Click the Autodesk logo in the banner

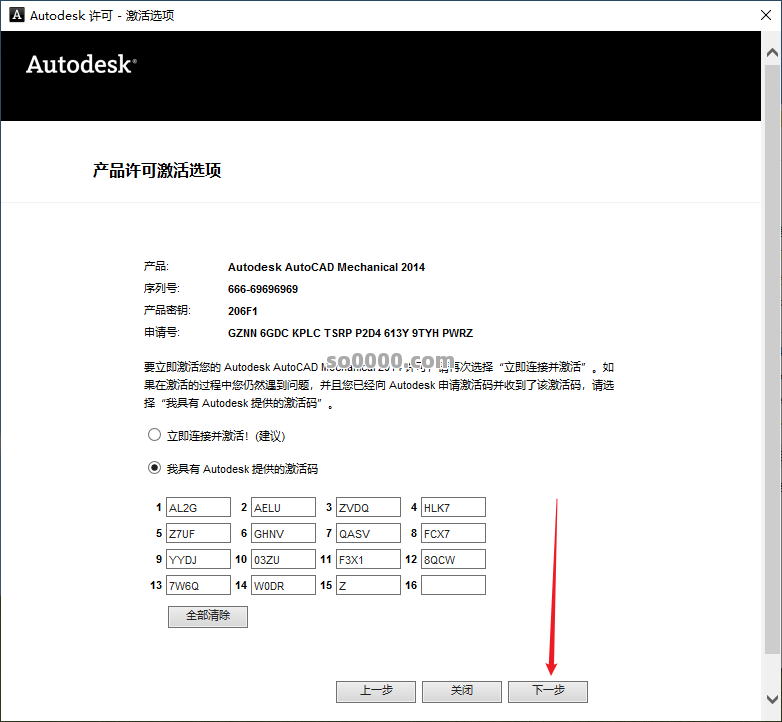81,64
